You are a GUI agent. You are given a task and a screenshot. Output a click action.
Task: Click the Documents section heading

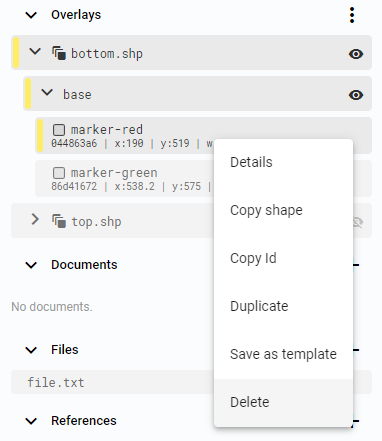(x=84, y=265)
